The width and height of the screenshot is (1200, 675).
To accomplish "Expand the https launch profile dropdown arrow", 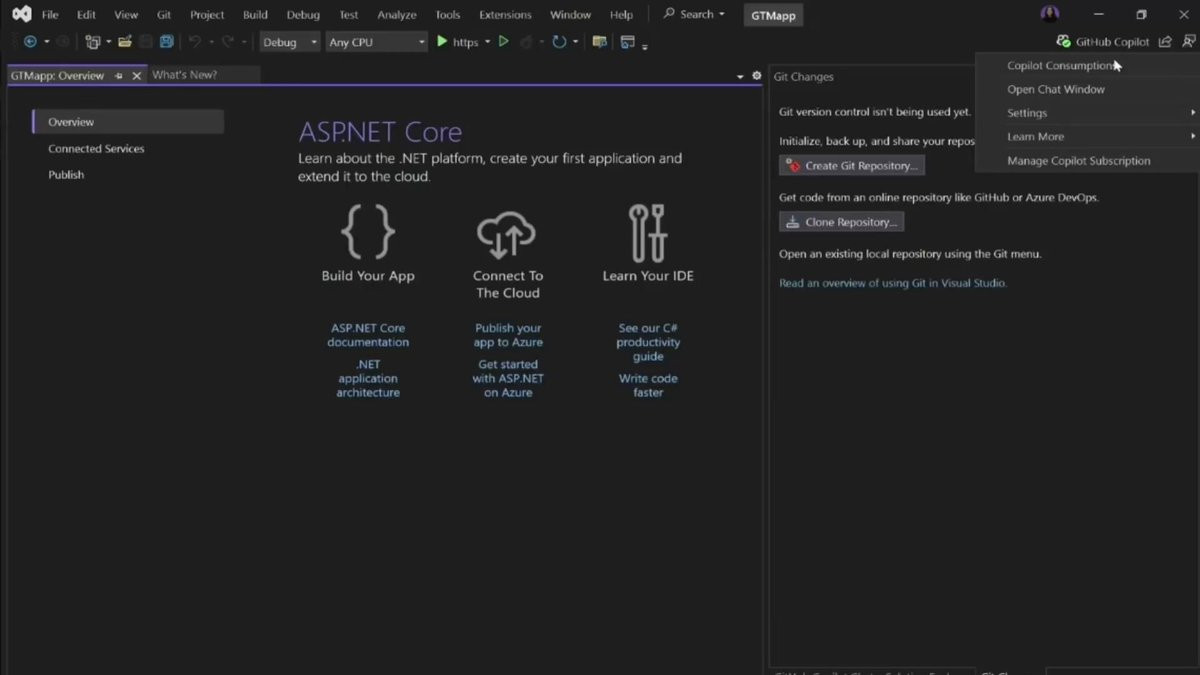I will tap(488, 42).
